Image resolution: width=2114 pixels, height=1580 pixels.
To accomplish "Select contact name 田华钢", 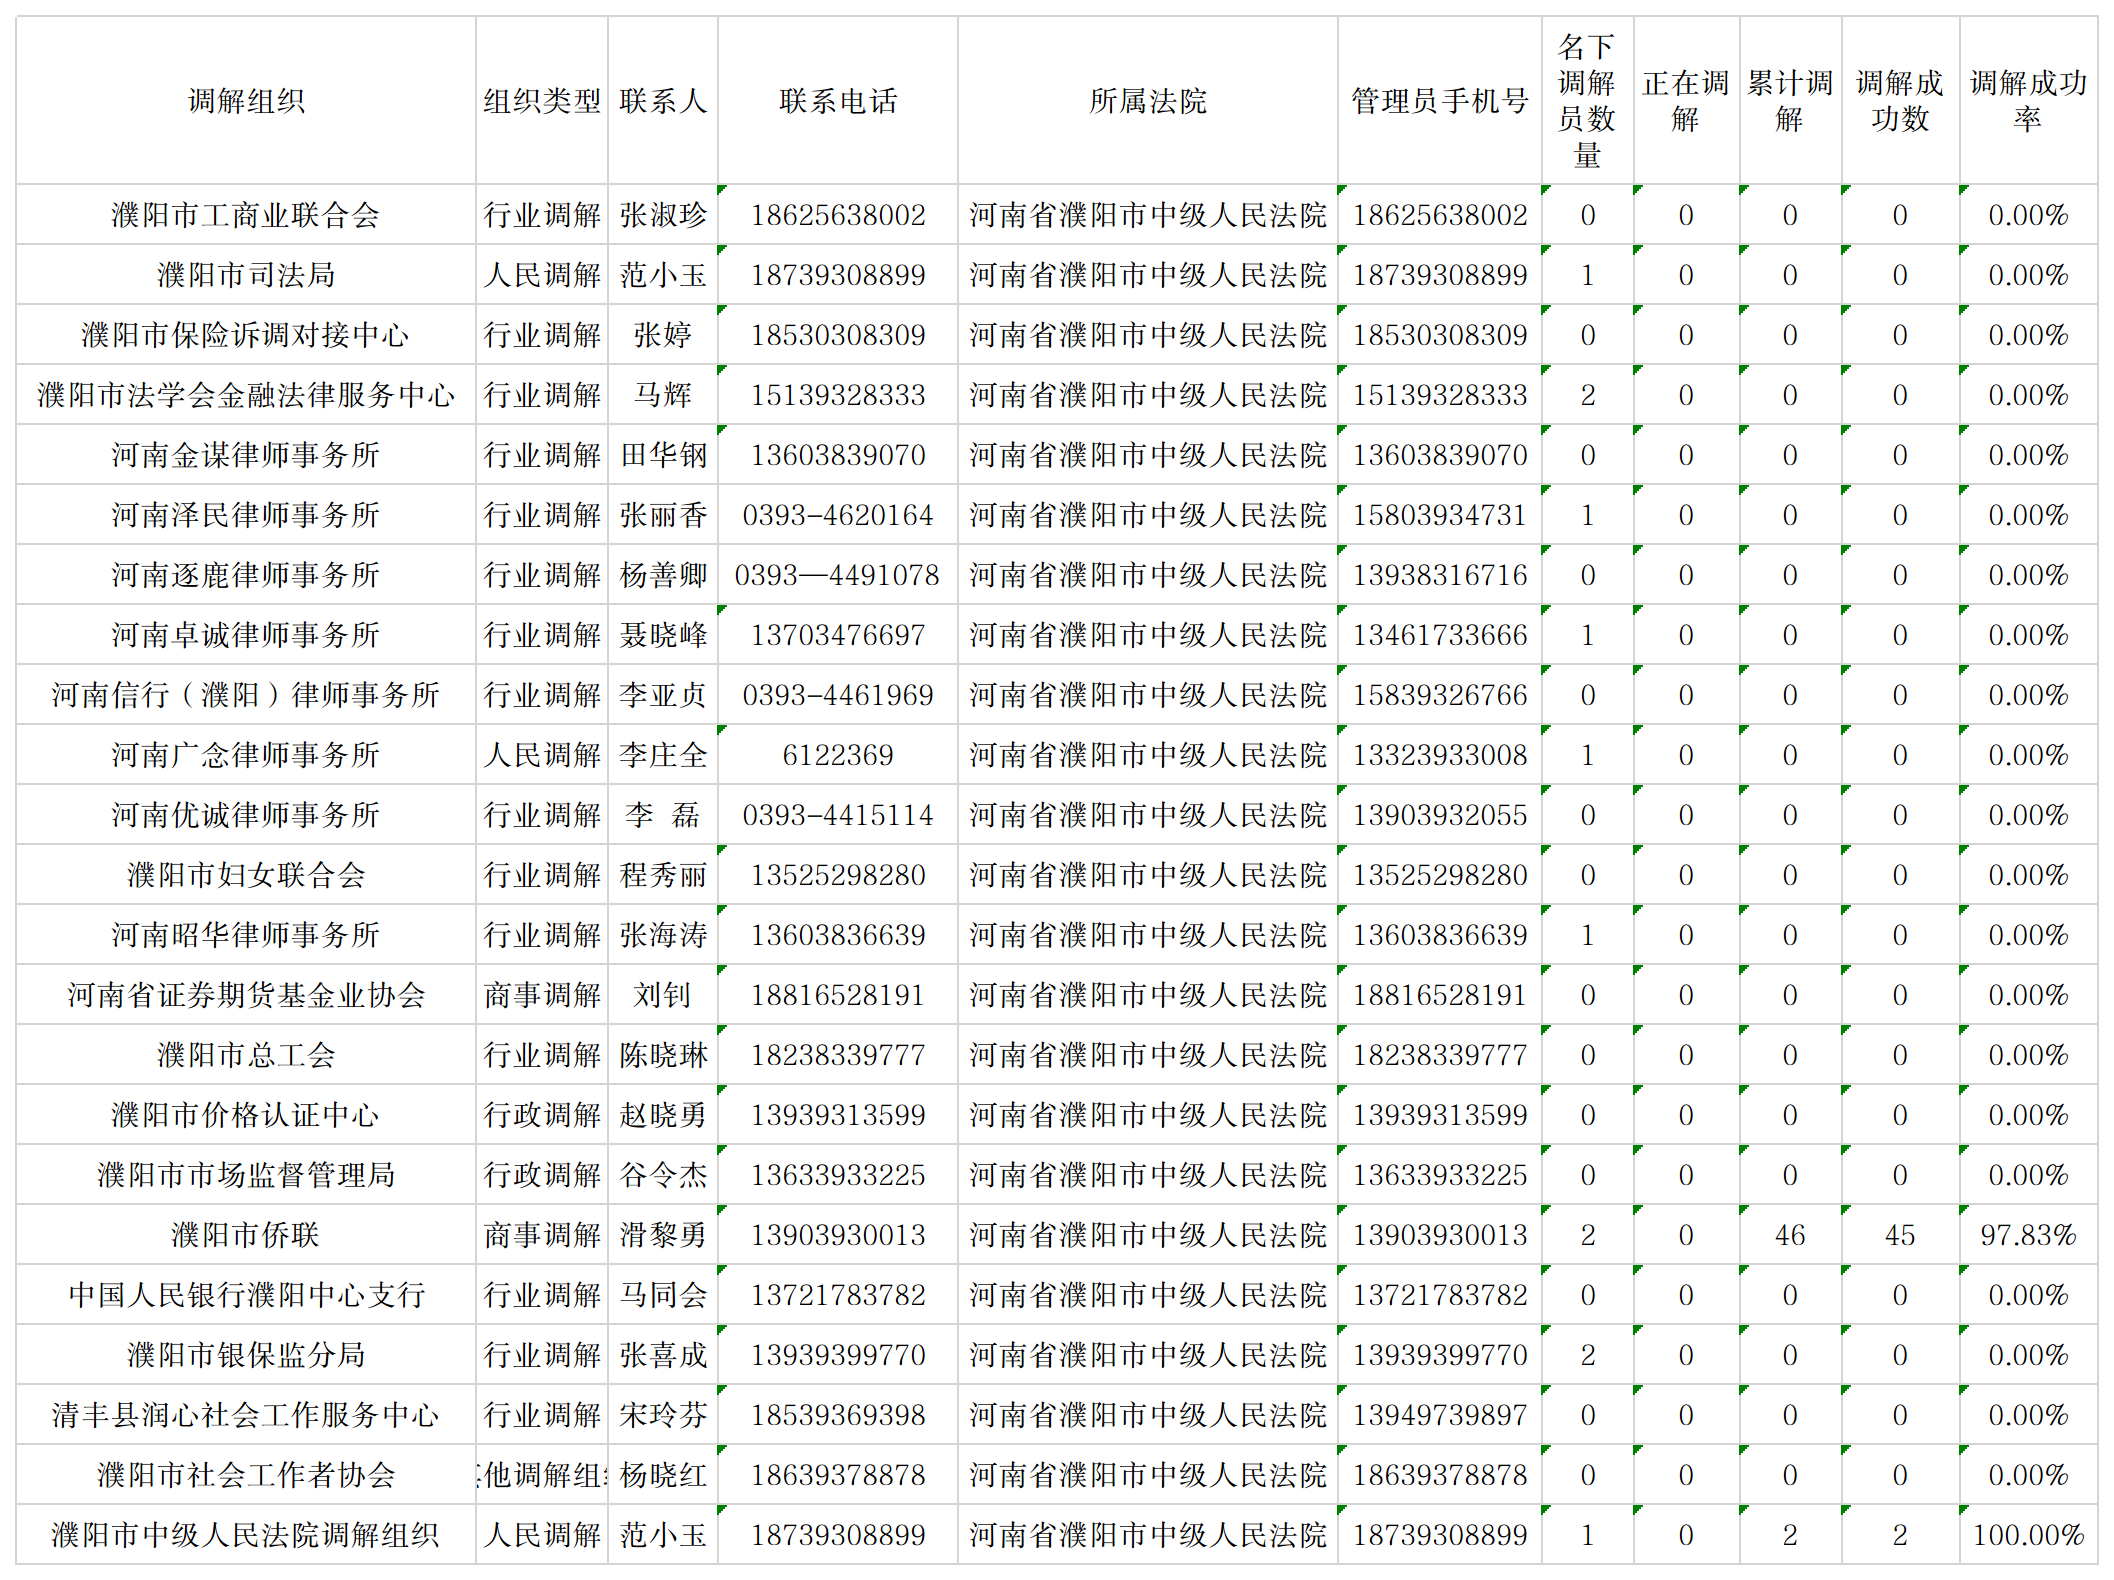I will pos(663,455).
